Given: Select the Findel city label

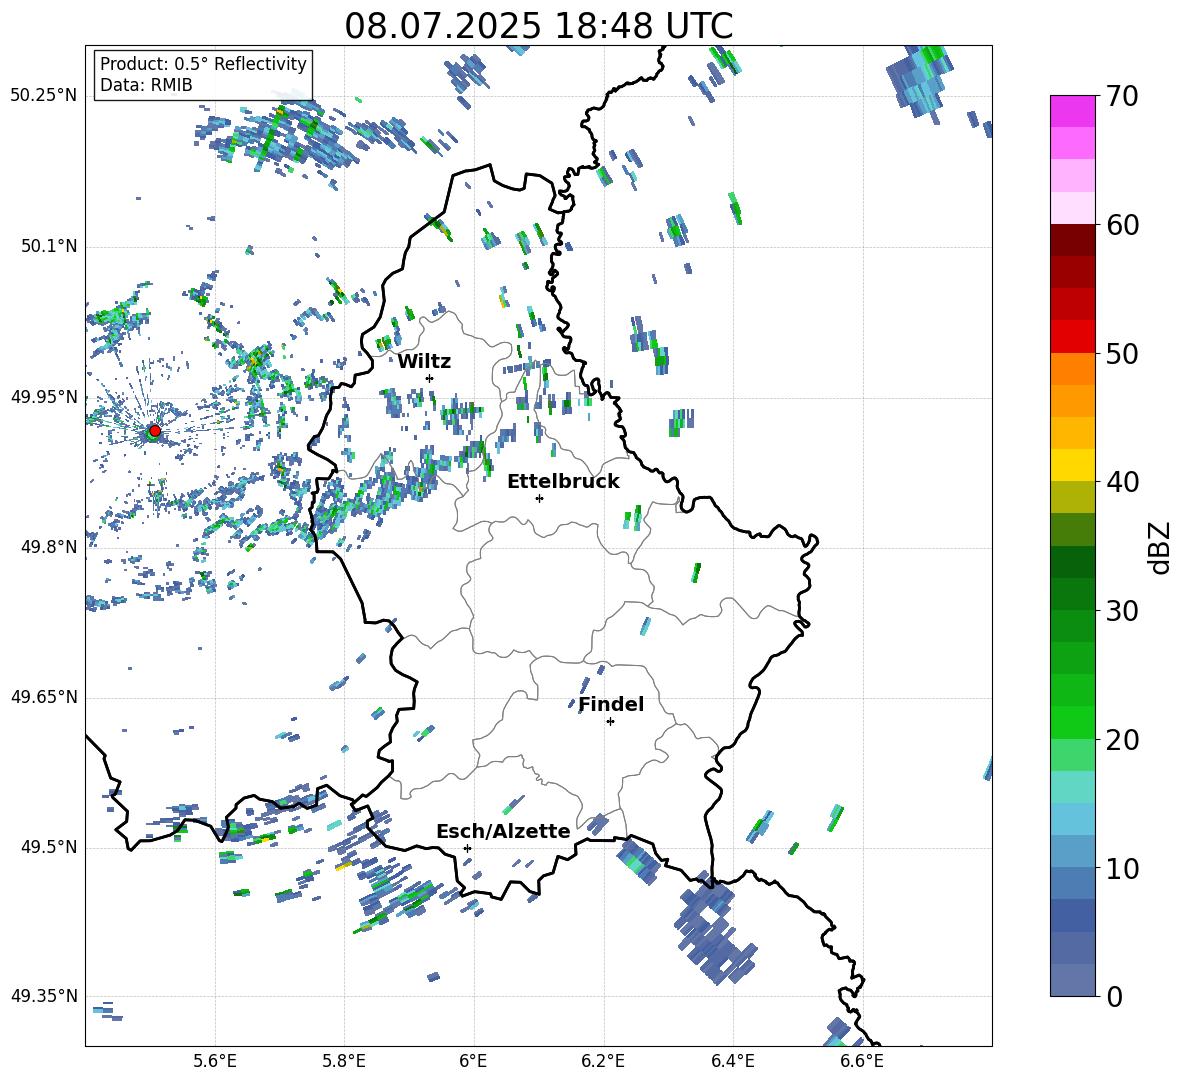Looking at the screenshot, I should click(611, 704).
